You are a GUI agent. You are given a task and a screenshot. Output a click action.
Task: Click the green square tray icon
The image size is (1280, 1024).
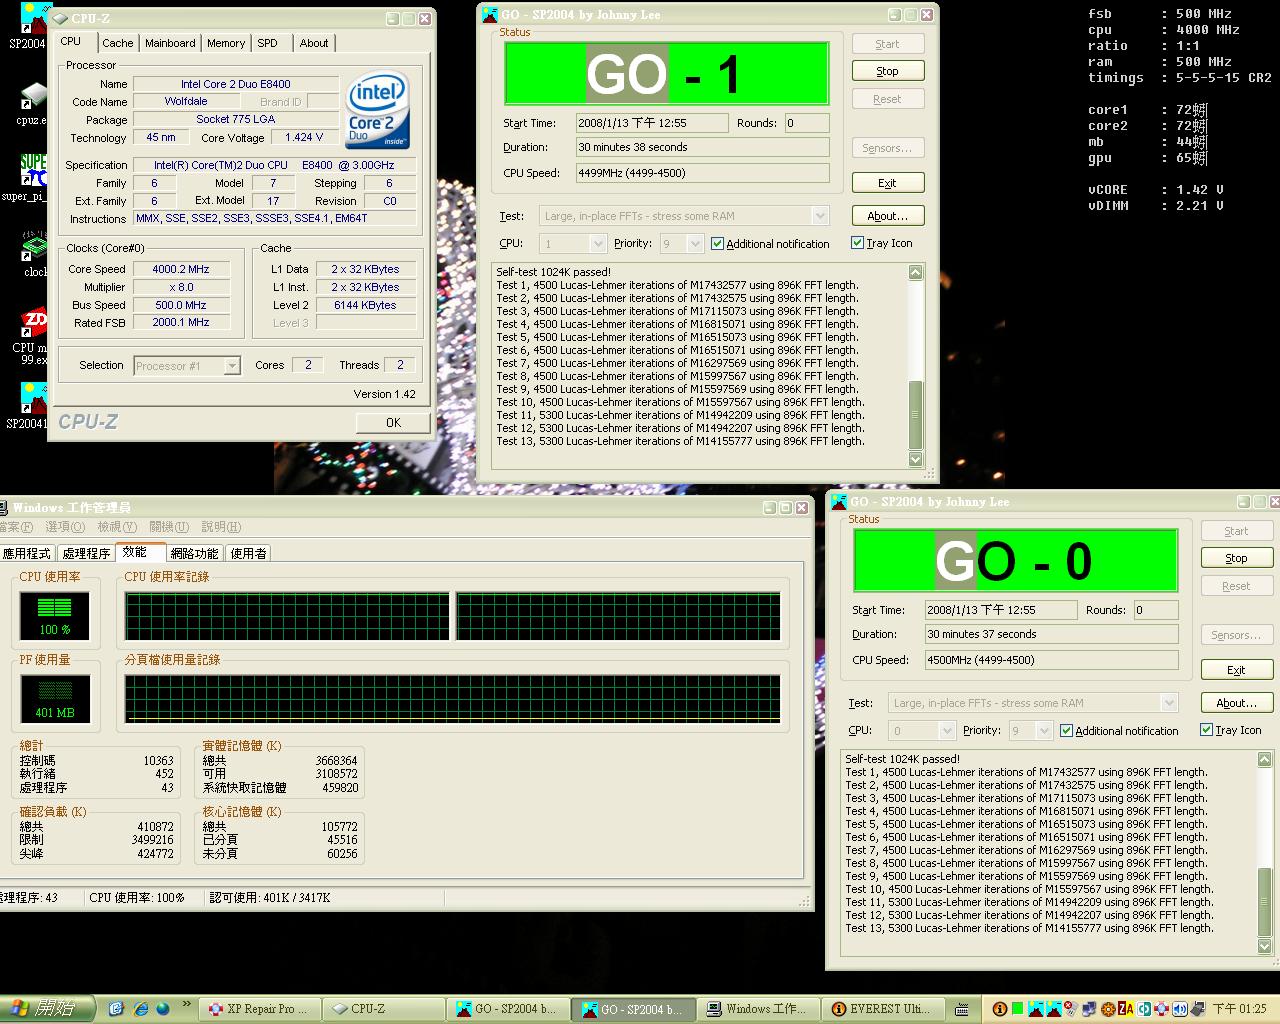(1017, 1009)
